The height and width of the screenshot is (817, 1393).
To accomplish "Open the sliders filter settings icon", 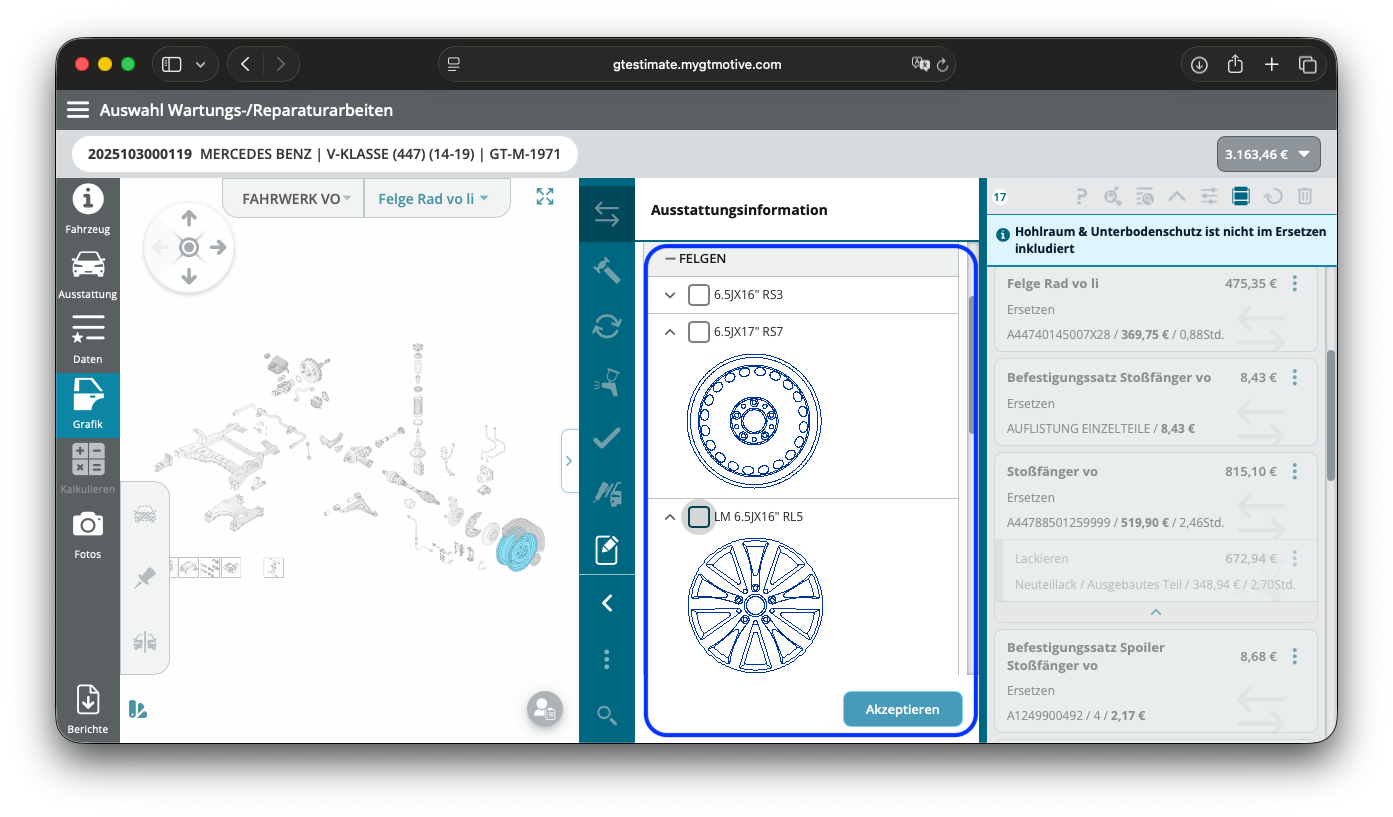I will 1209,197.
